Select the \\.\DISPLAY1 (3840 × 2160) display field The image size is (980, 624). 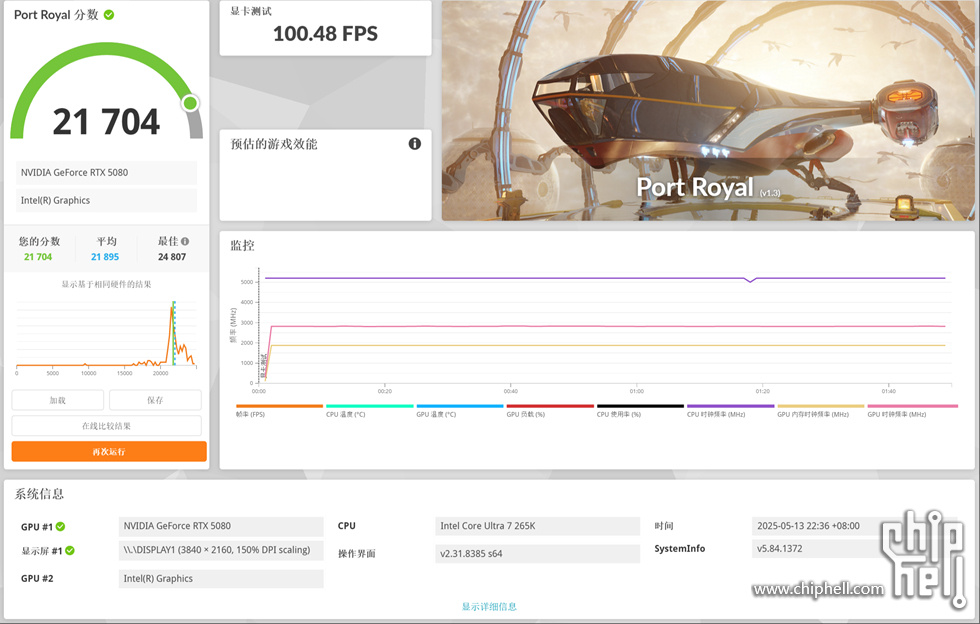point(221,550)
